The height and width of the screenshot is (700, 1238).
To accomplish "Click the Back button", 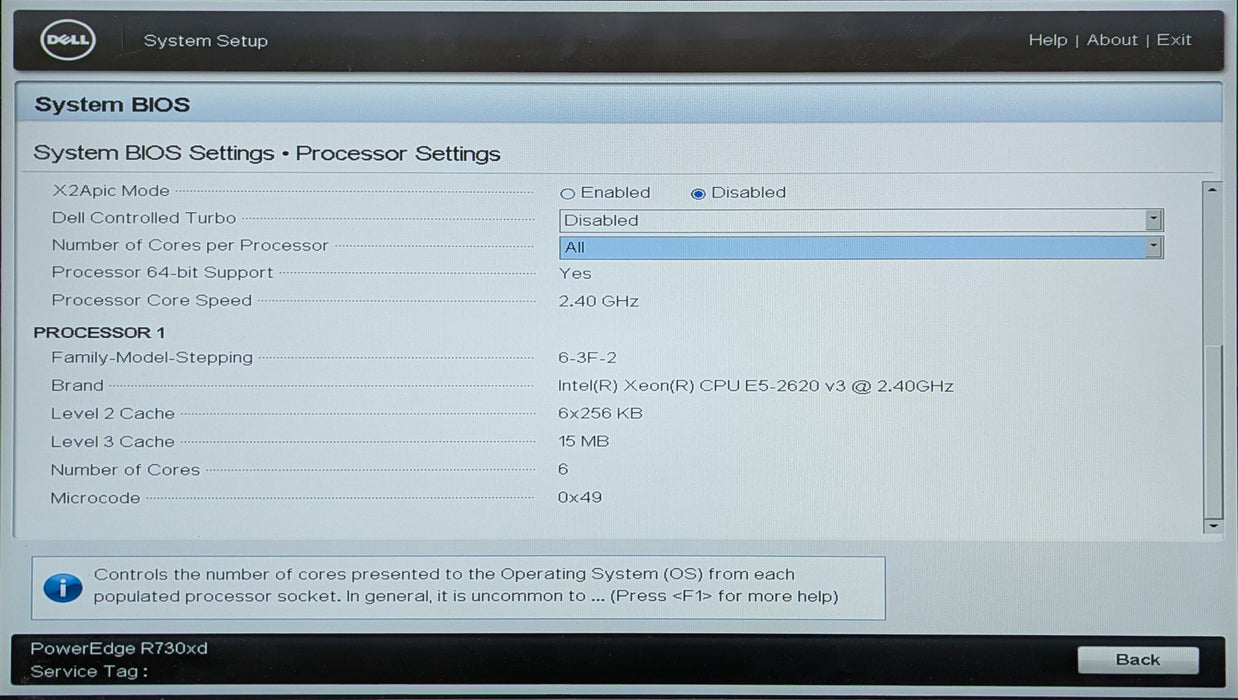I will [1138, 660].
